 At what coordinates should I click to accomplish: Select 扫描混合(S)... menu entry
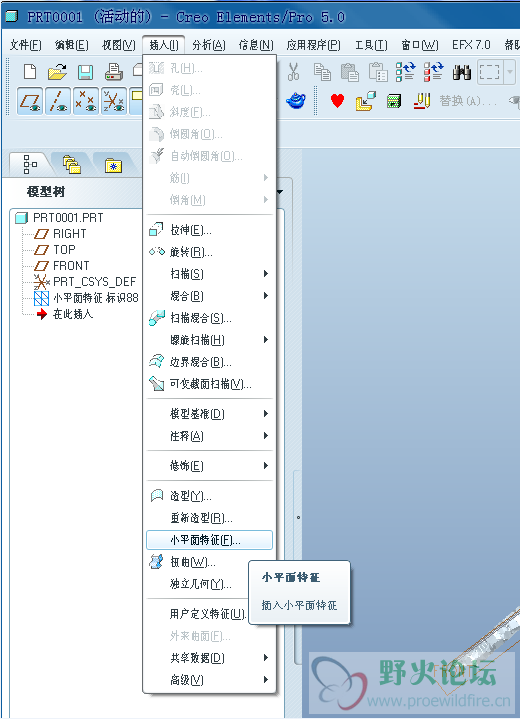[210, 318]
